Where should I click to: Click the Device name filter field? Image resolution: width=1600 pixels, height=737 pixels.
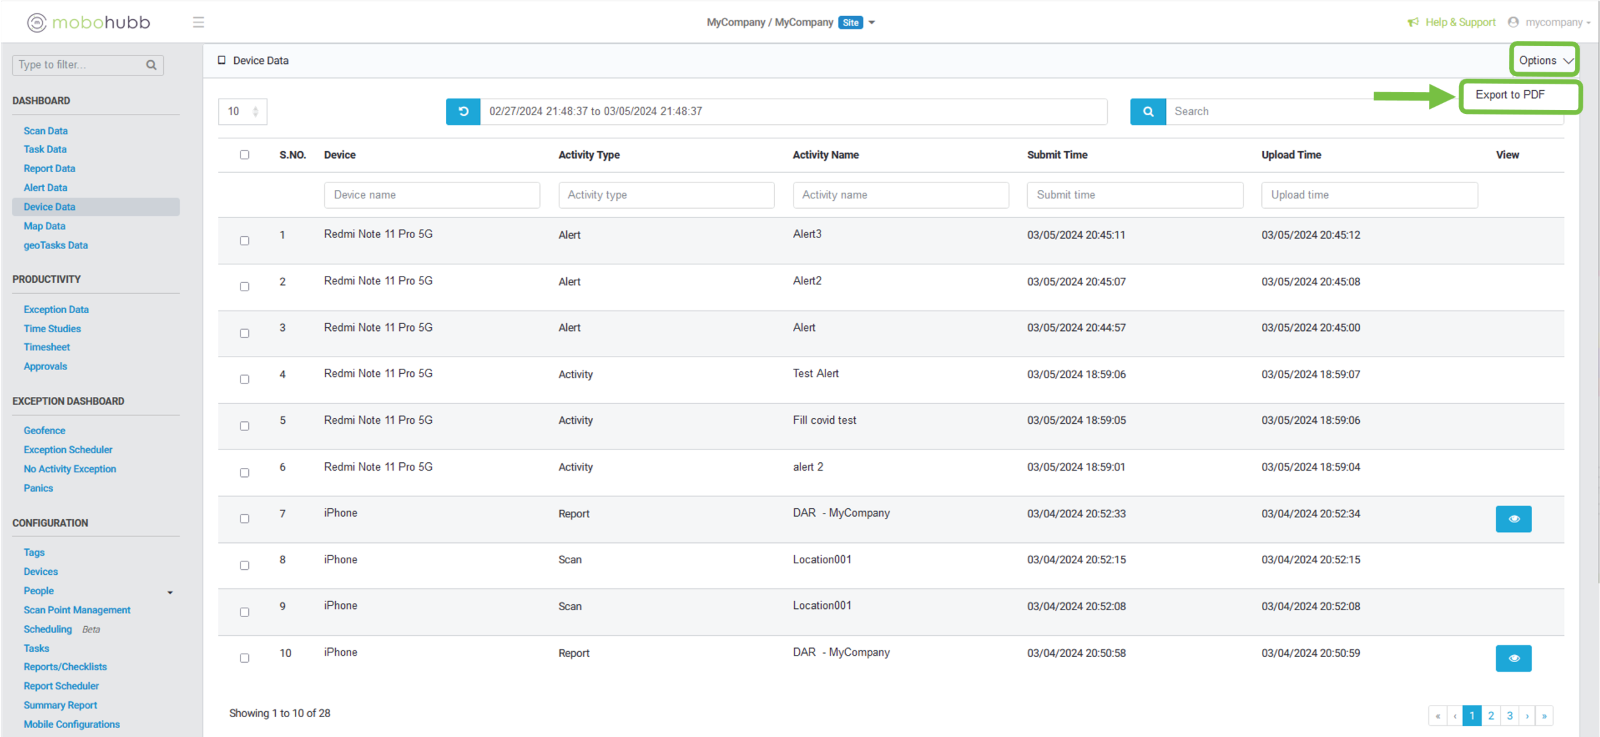coord(431,195)
